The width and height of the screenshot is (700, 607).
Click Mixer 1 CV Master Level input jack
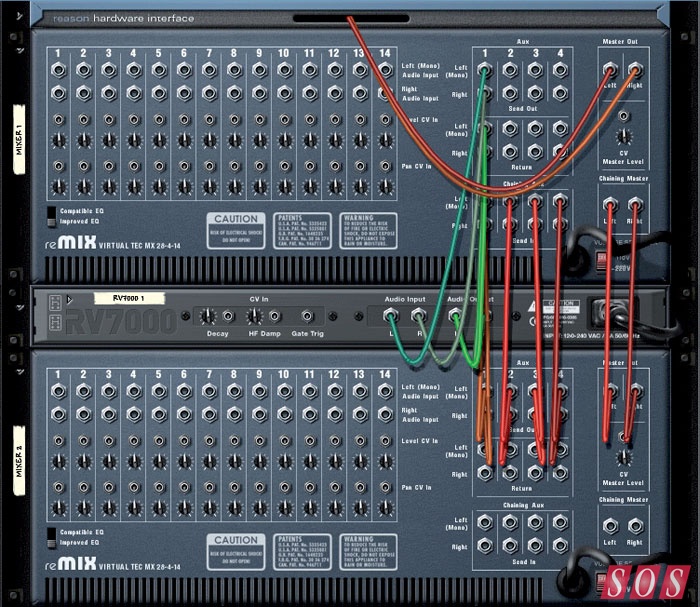[624, 116]
